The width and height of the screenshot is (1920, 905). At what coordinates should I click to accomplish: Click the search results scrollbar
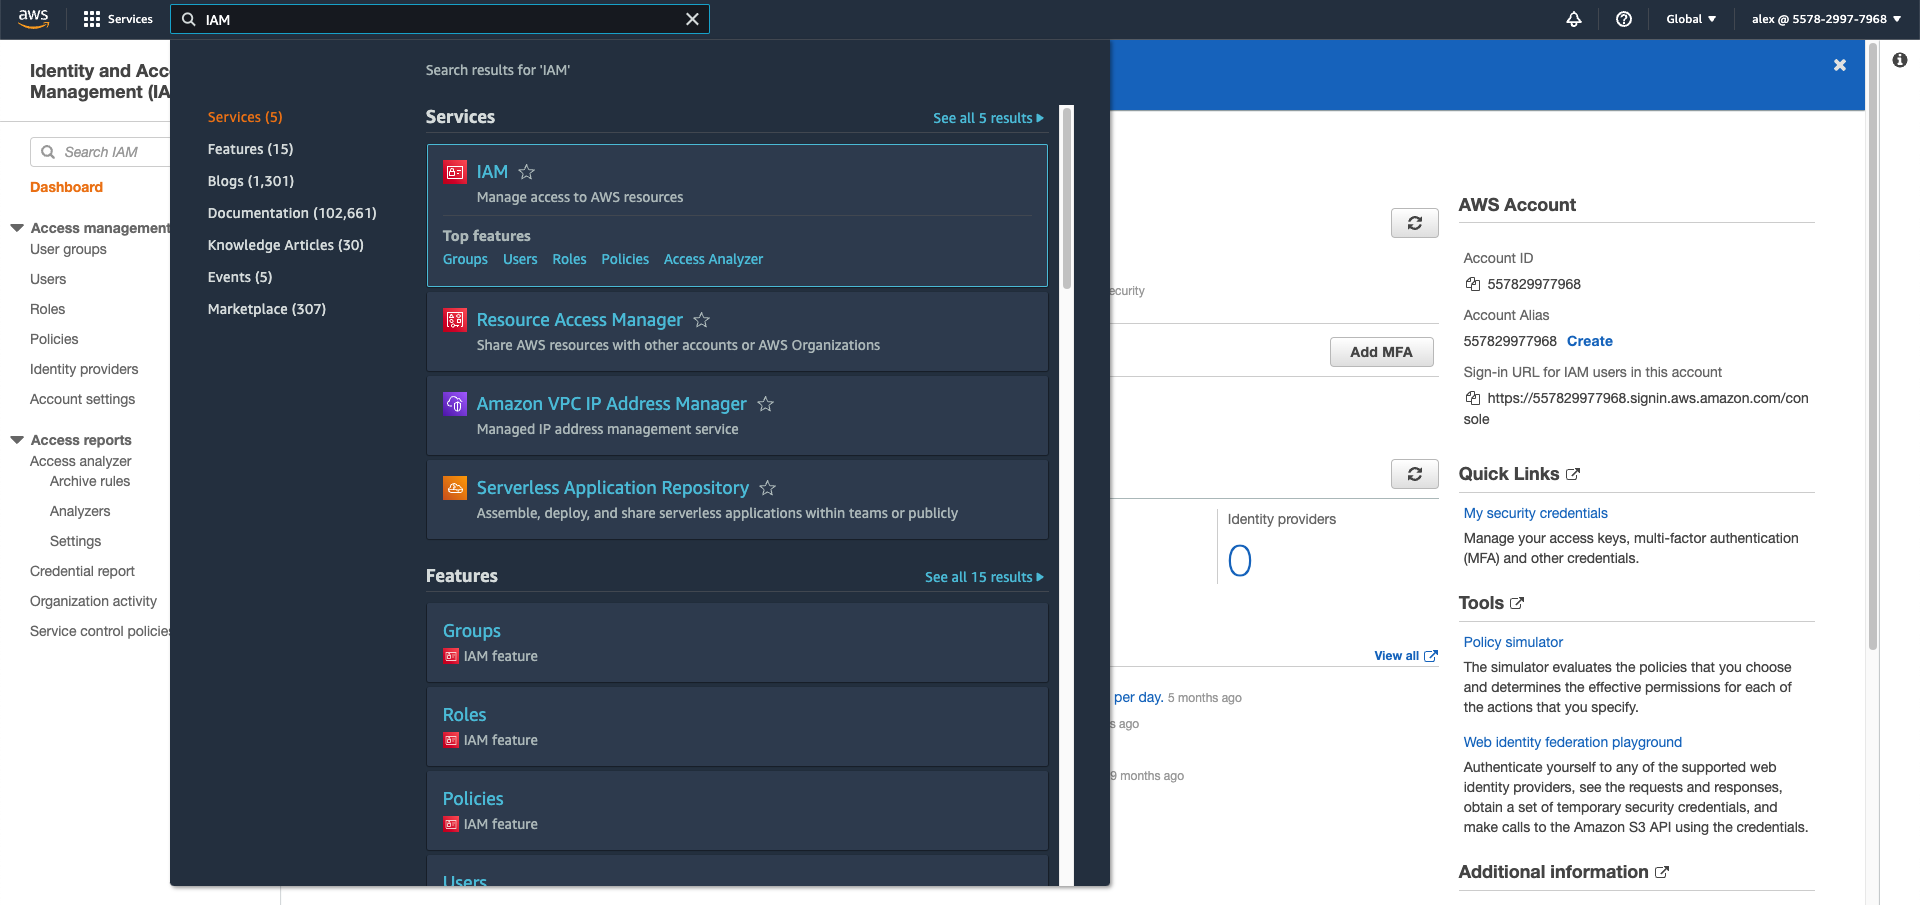tap(1067, 198)
